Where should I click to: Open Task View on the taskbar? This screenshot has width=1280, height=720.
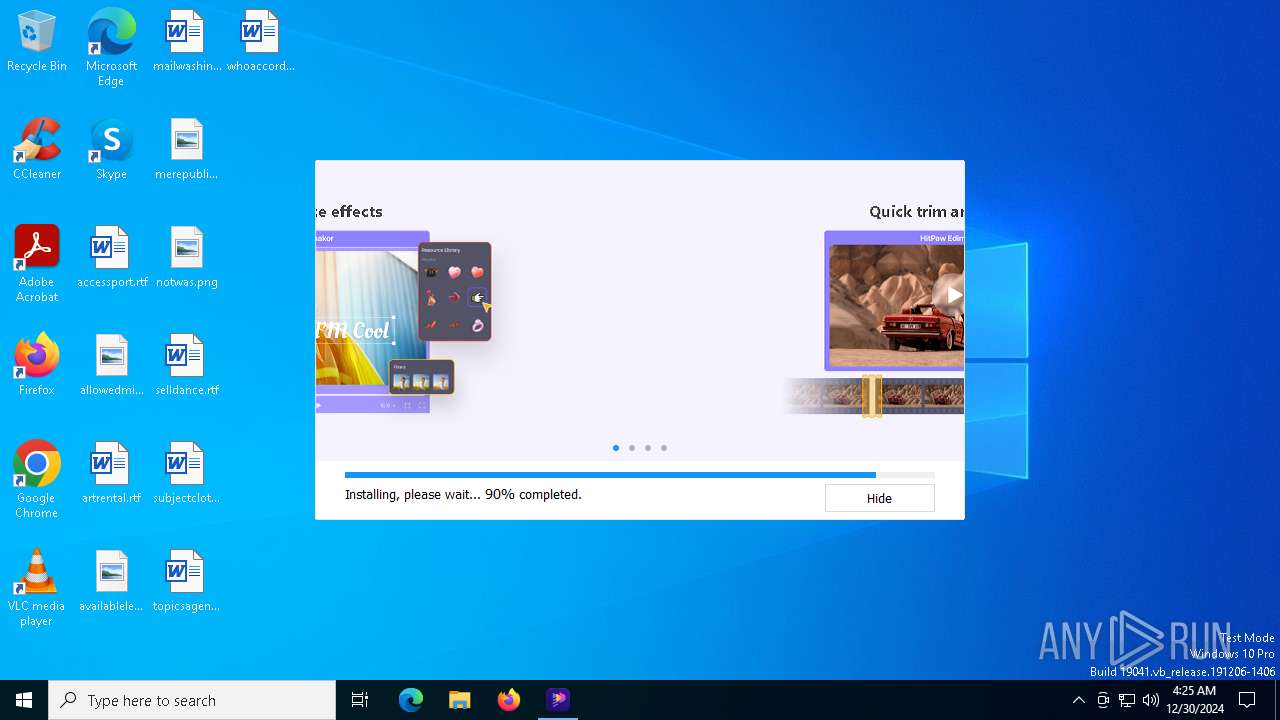360,700
